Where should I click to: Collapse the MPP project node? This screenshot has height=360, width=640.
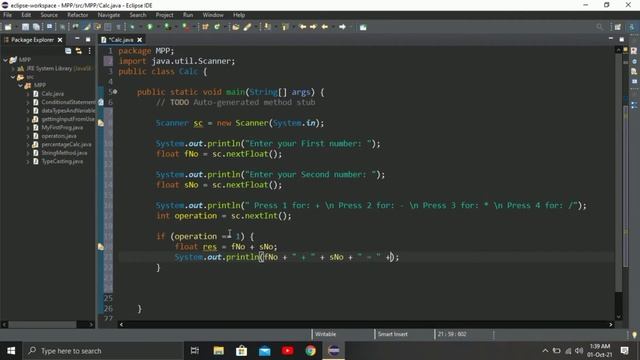pos(5,60)
